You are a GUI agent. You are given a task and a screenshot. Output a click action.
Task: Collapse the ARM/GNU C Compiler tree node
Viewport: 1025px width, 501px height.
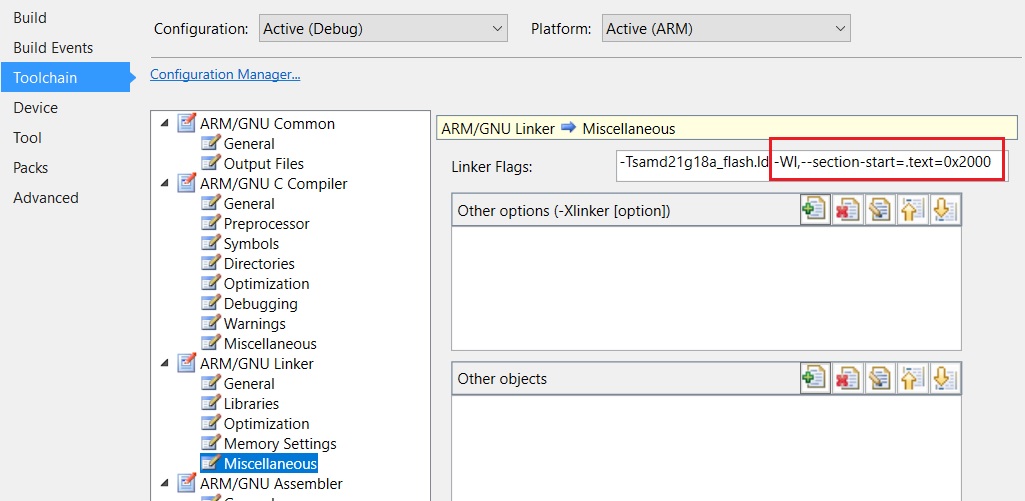coord(163,182)
